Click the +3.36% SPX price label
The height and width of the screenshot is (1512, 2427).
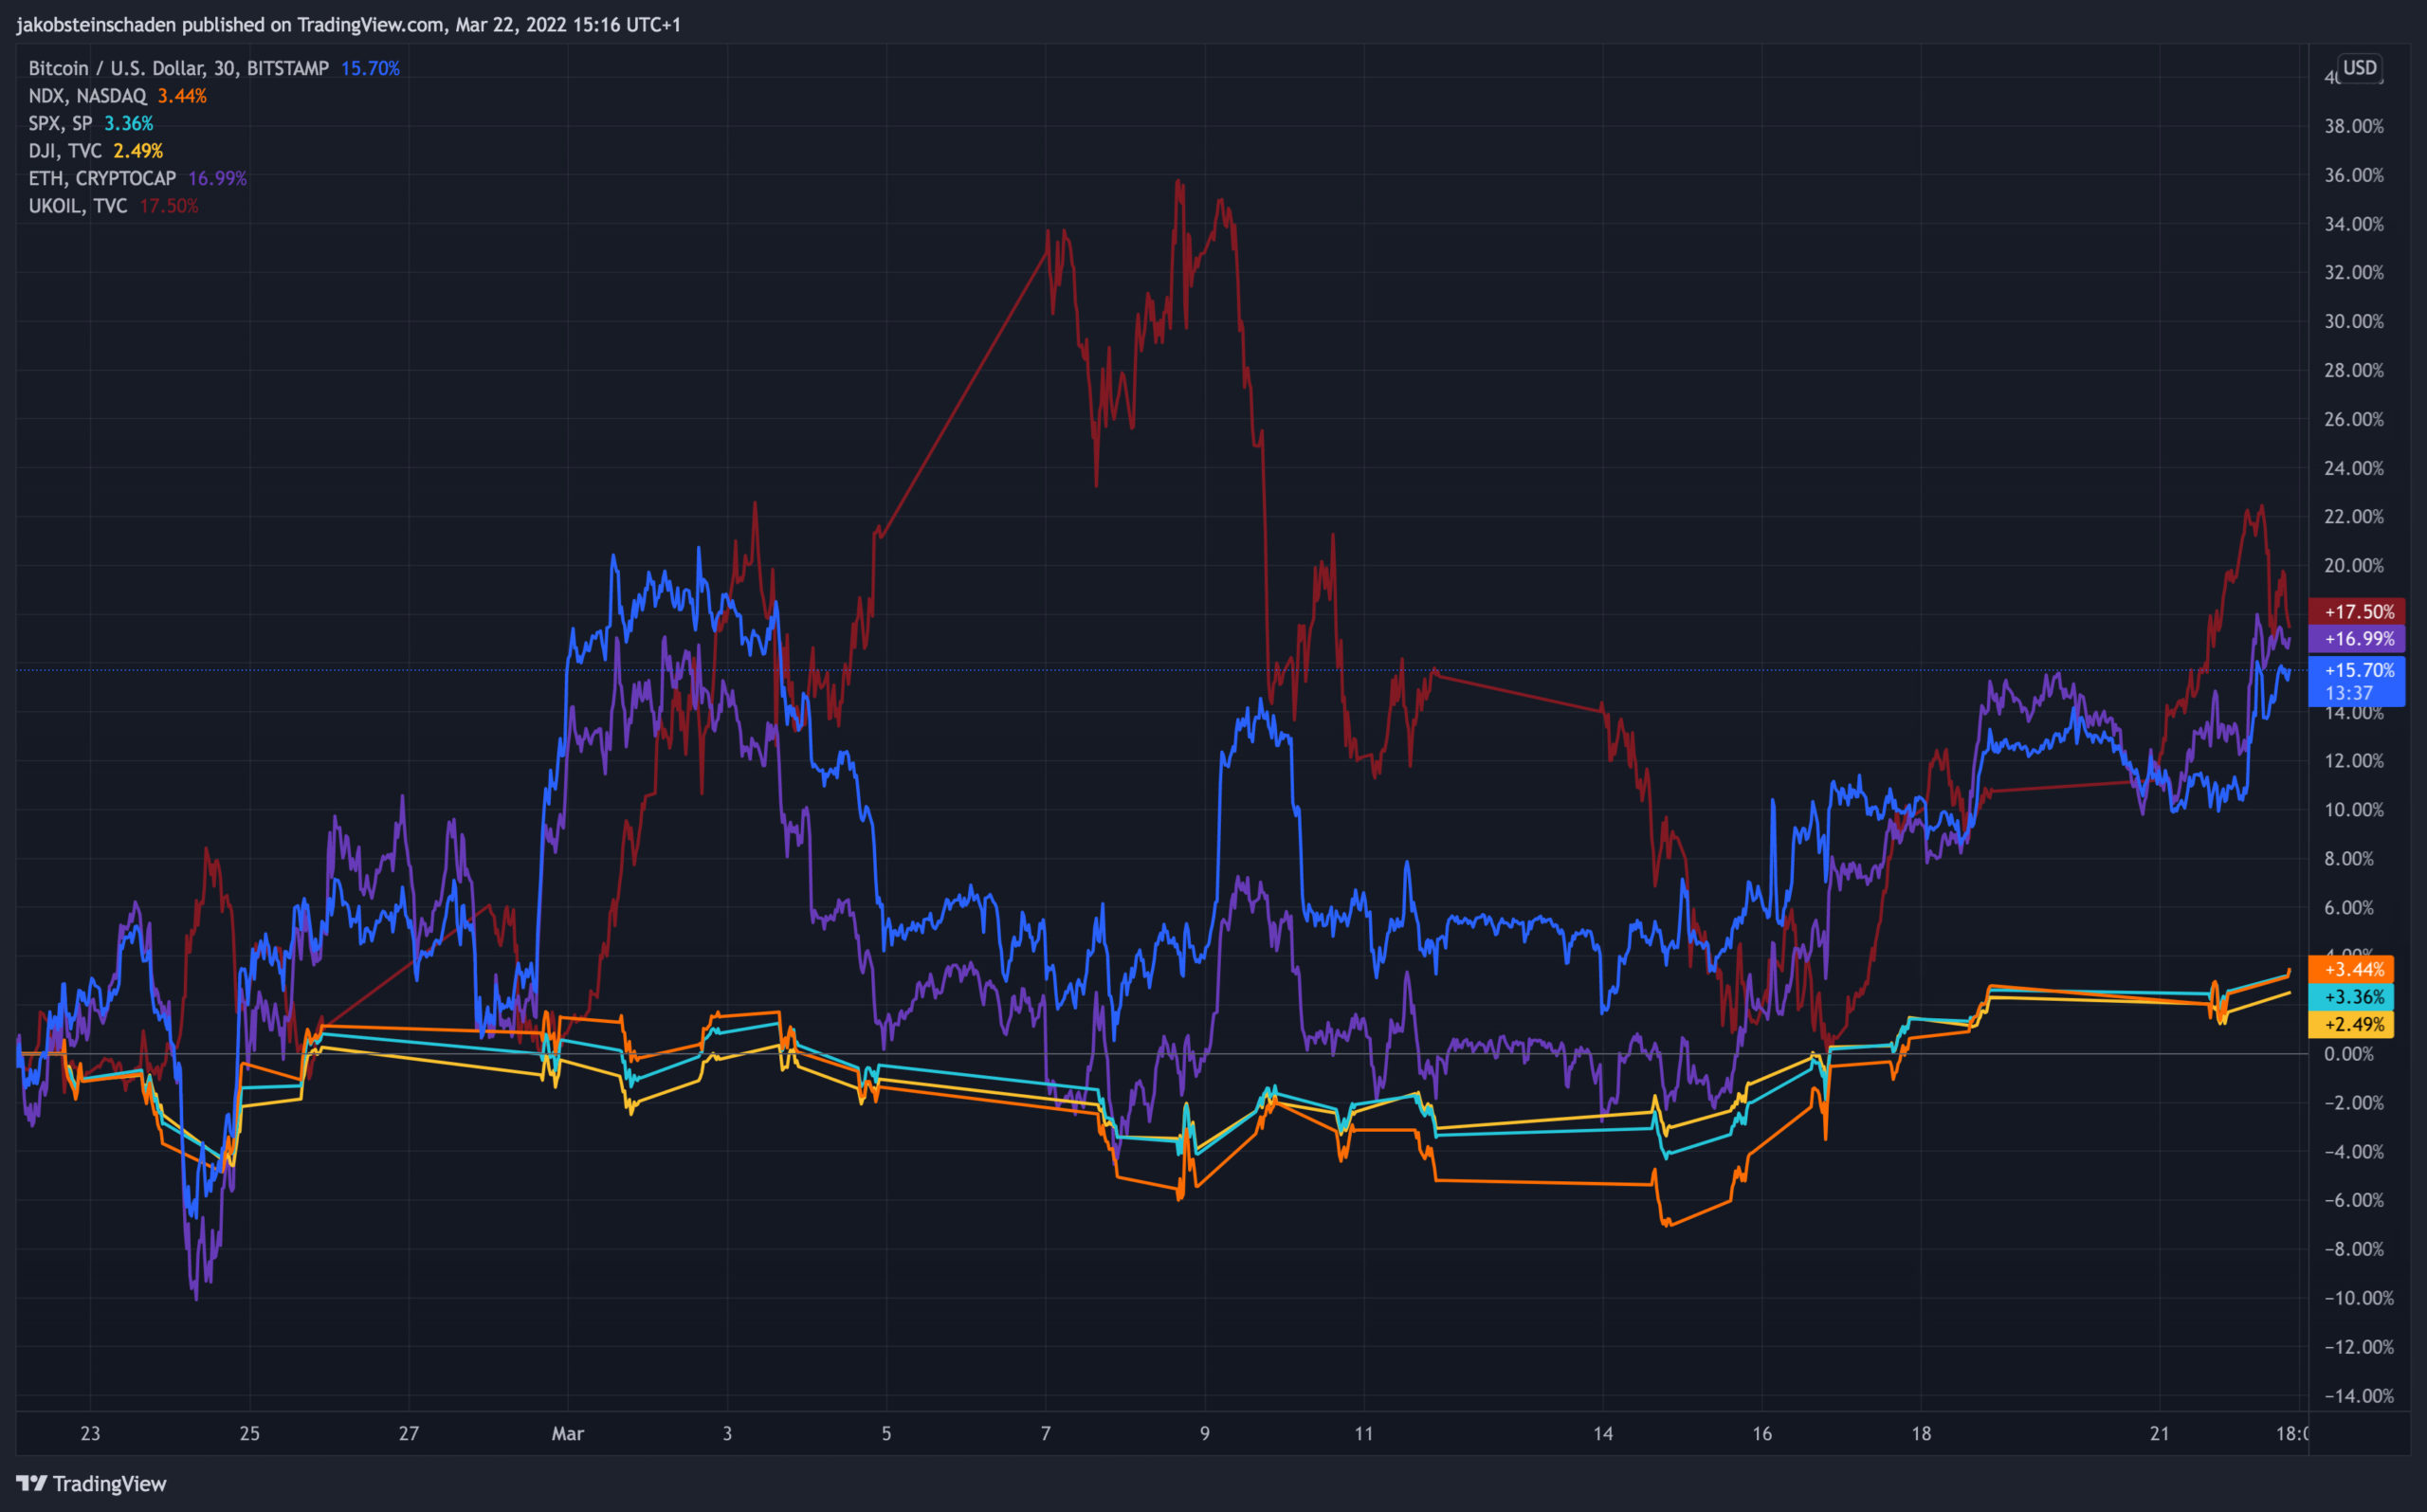pyautogui.click(x=2350, y=997)
